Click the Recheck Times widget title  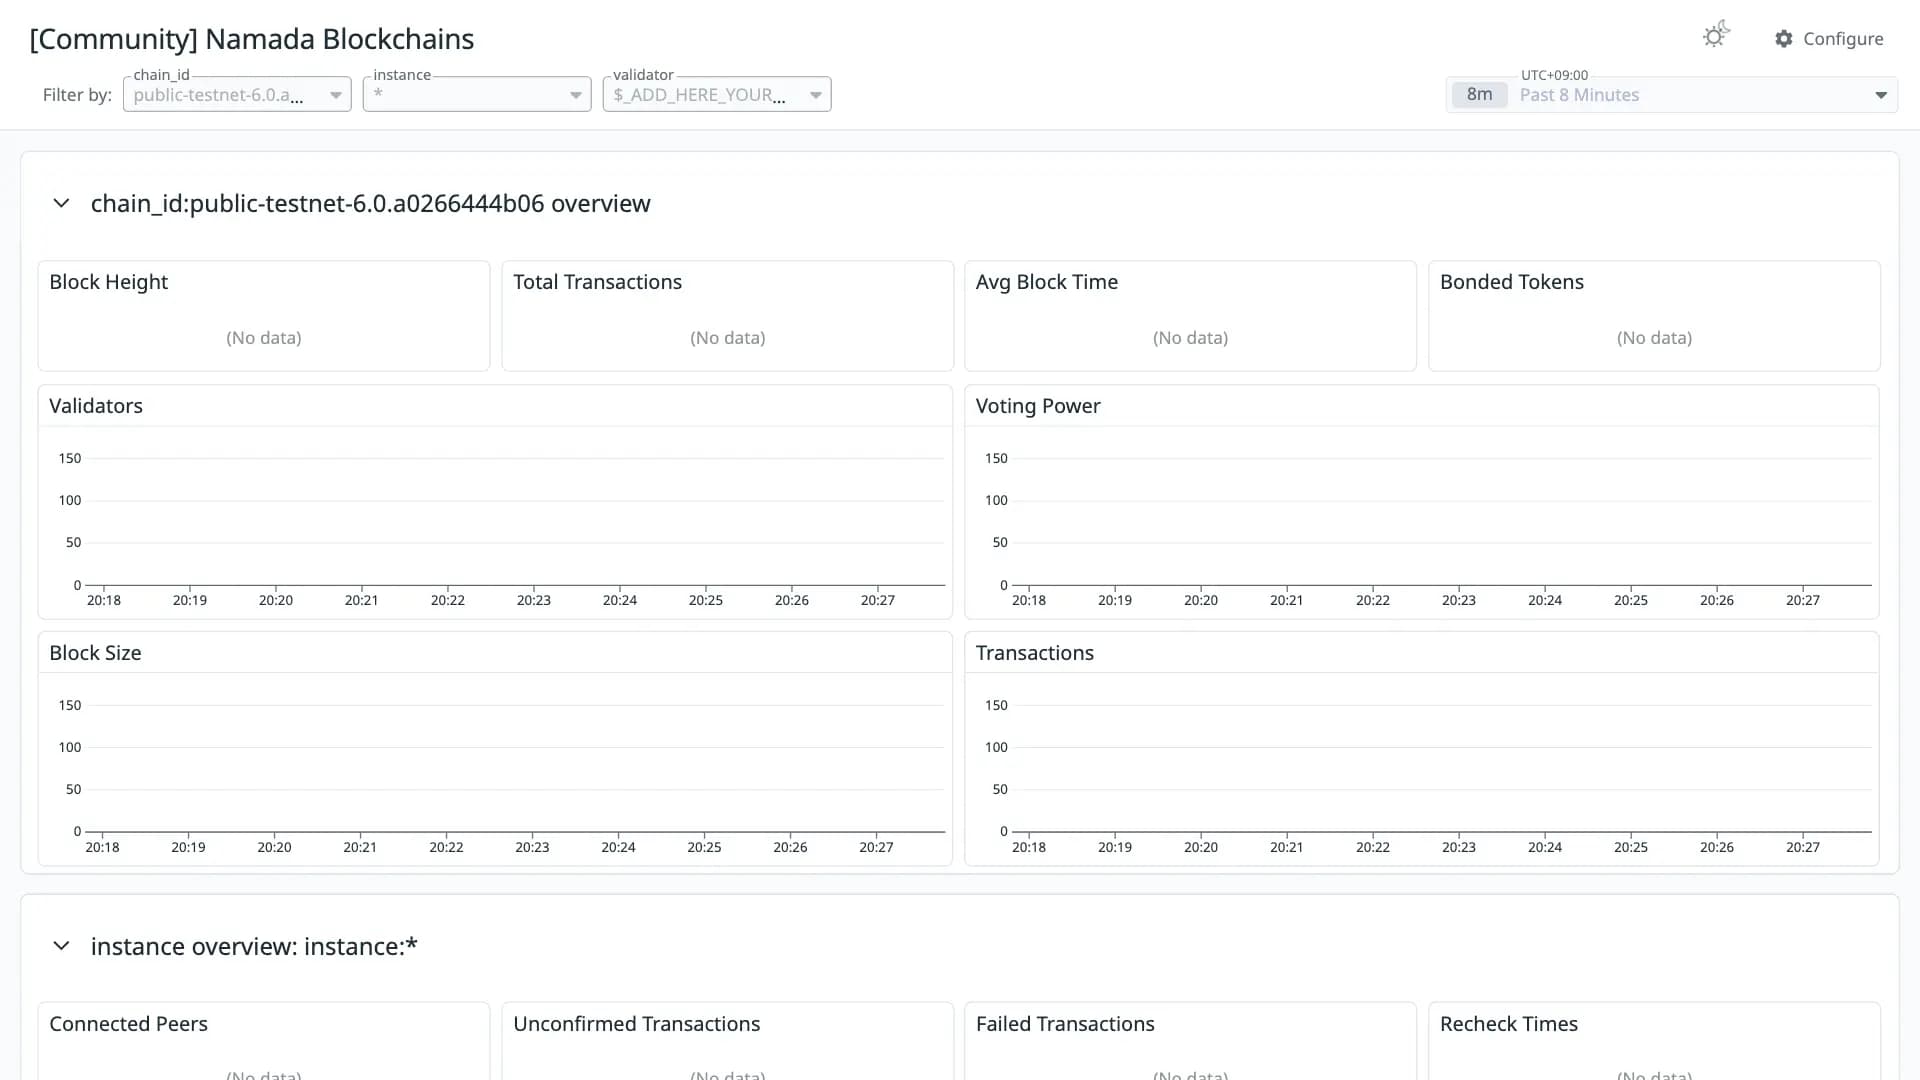coord(1509,1025)
